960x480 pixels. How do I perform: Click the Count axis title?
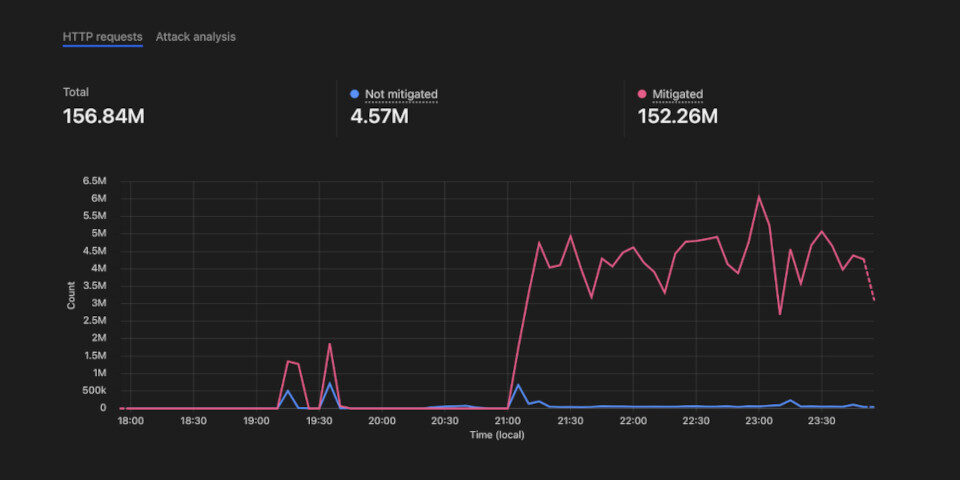coord(72,295)
